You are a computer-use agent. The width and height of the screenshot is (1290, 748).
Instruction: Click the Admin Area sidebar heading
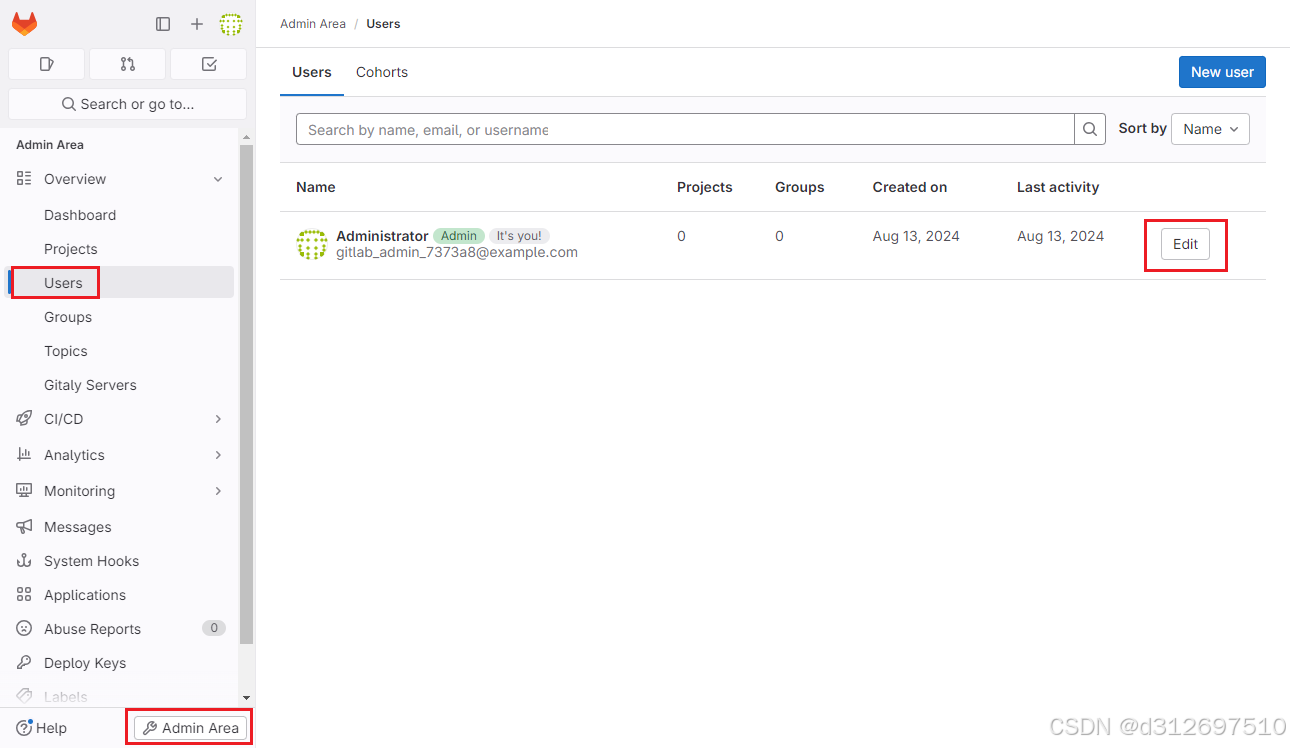50,145
